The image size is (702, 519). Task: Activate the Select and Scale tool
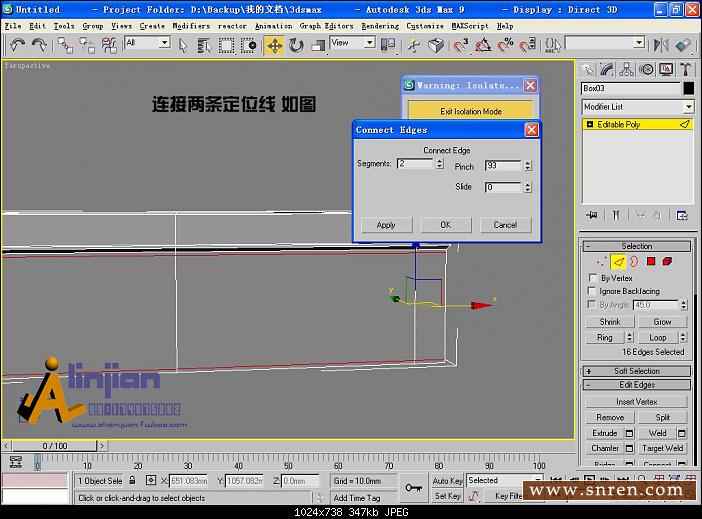tap(318, 45)
